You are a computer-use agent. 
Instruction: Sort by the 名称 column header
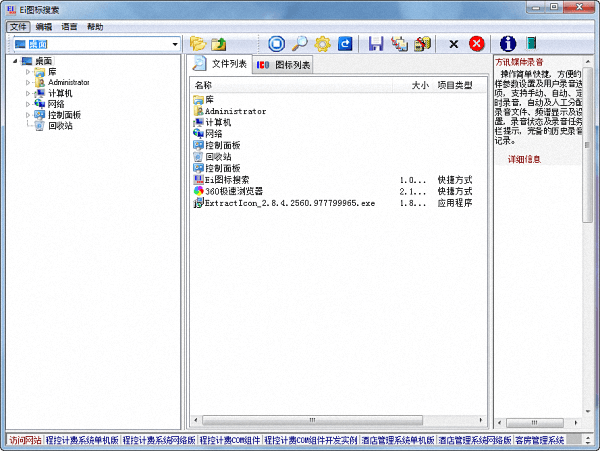(x=291, y=85)
